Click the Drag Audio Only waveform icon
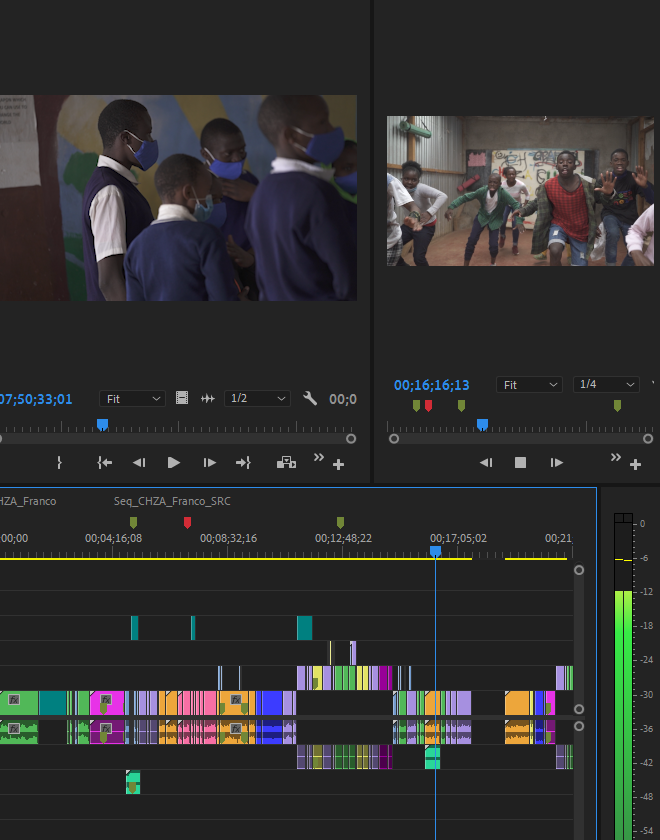This screenshot has height=840, width=660. pos(208,399)
